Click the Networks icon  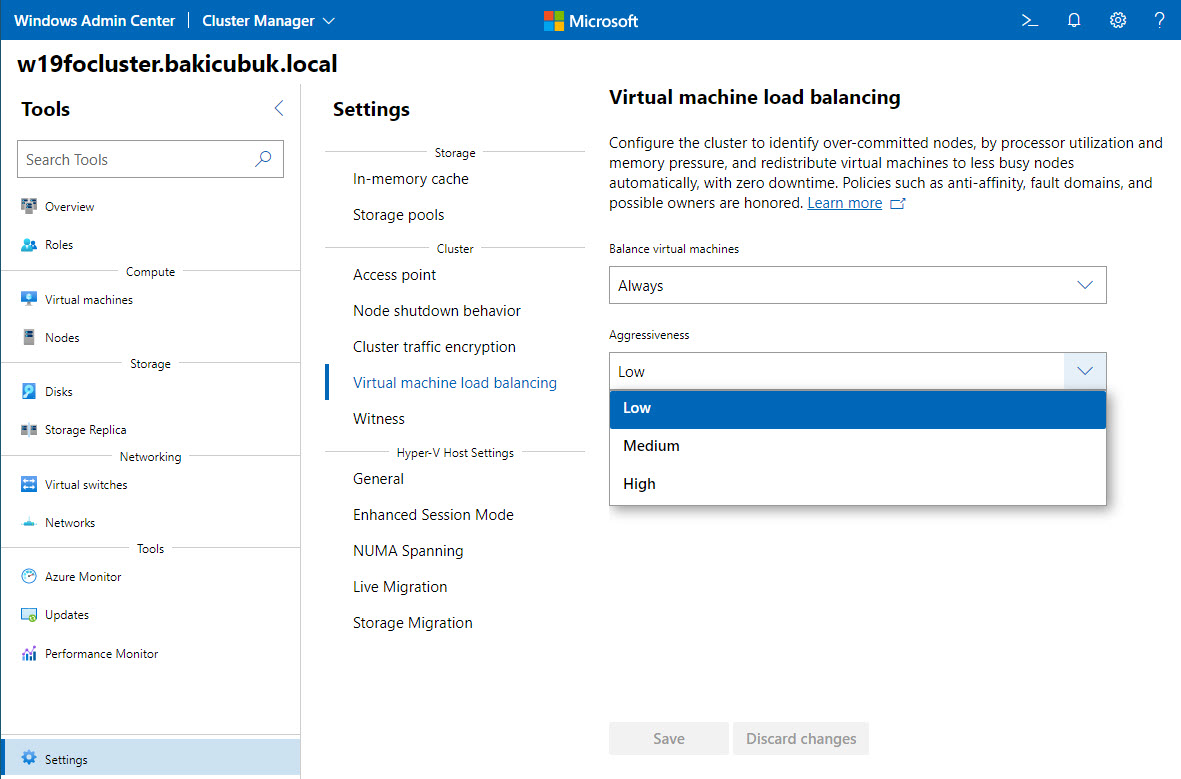(29, 523)
